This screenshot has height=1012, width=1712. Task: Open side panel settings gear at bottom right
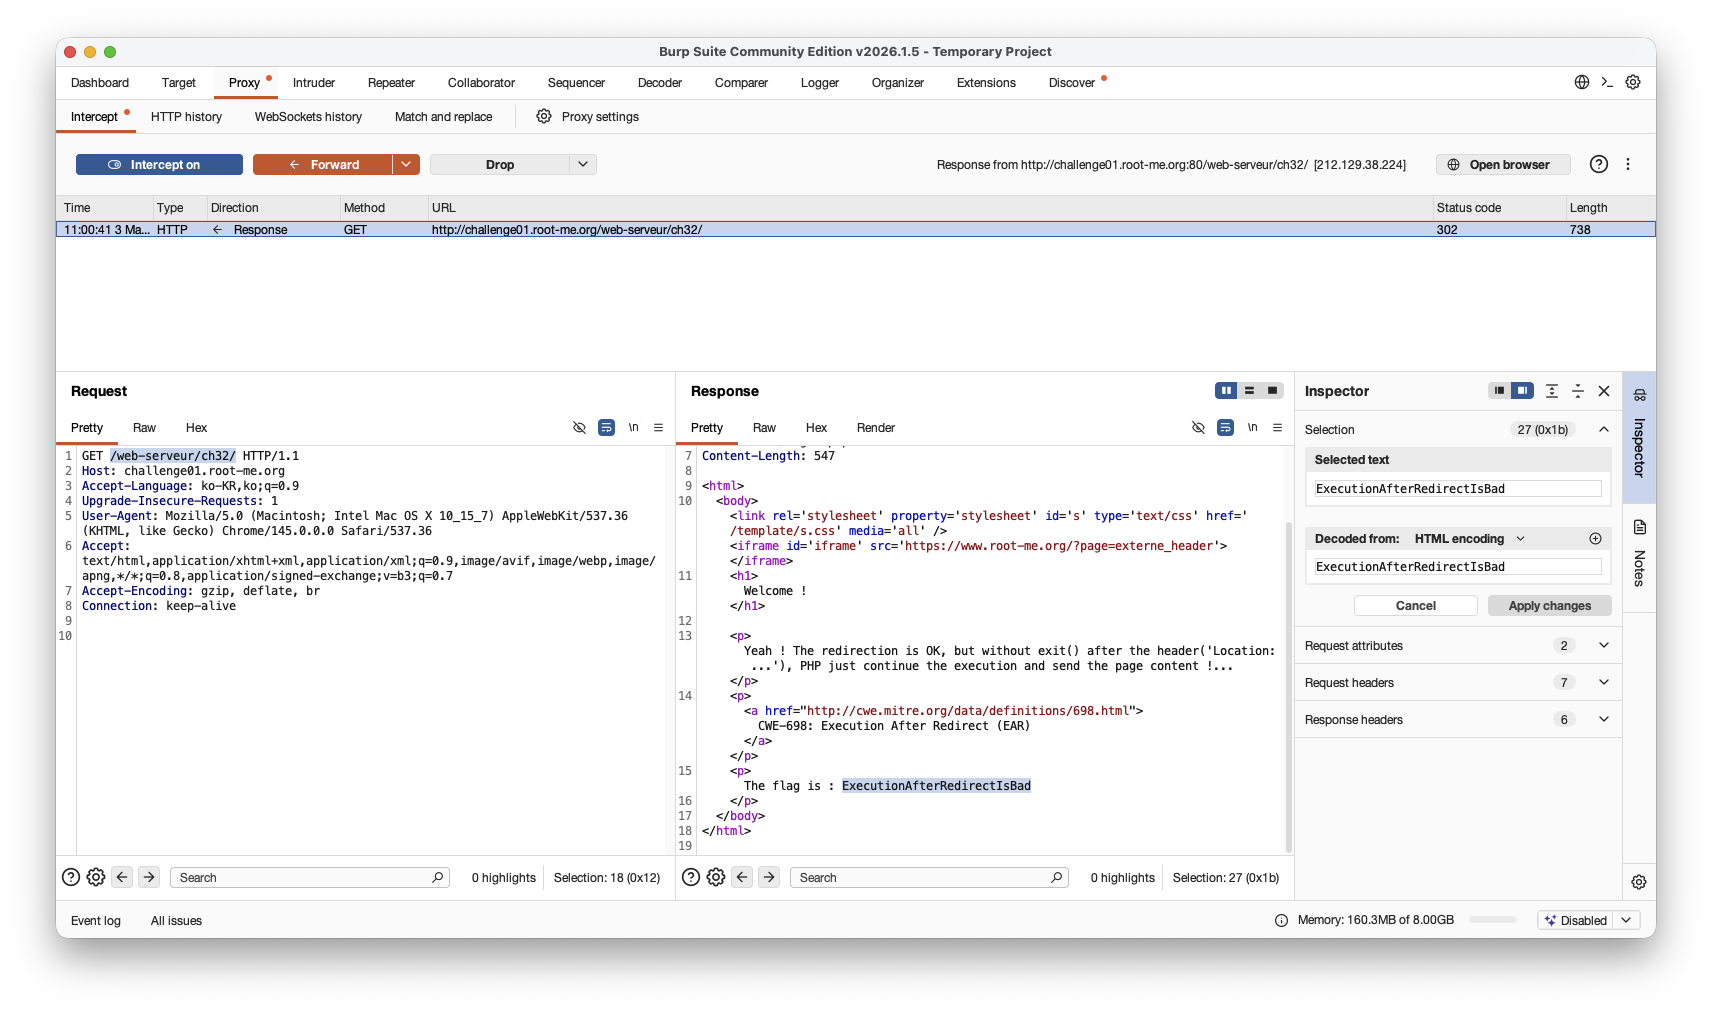click(1639, 882)
